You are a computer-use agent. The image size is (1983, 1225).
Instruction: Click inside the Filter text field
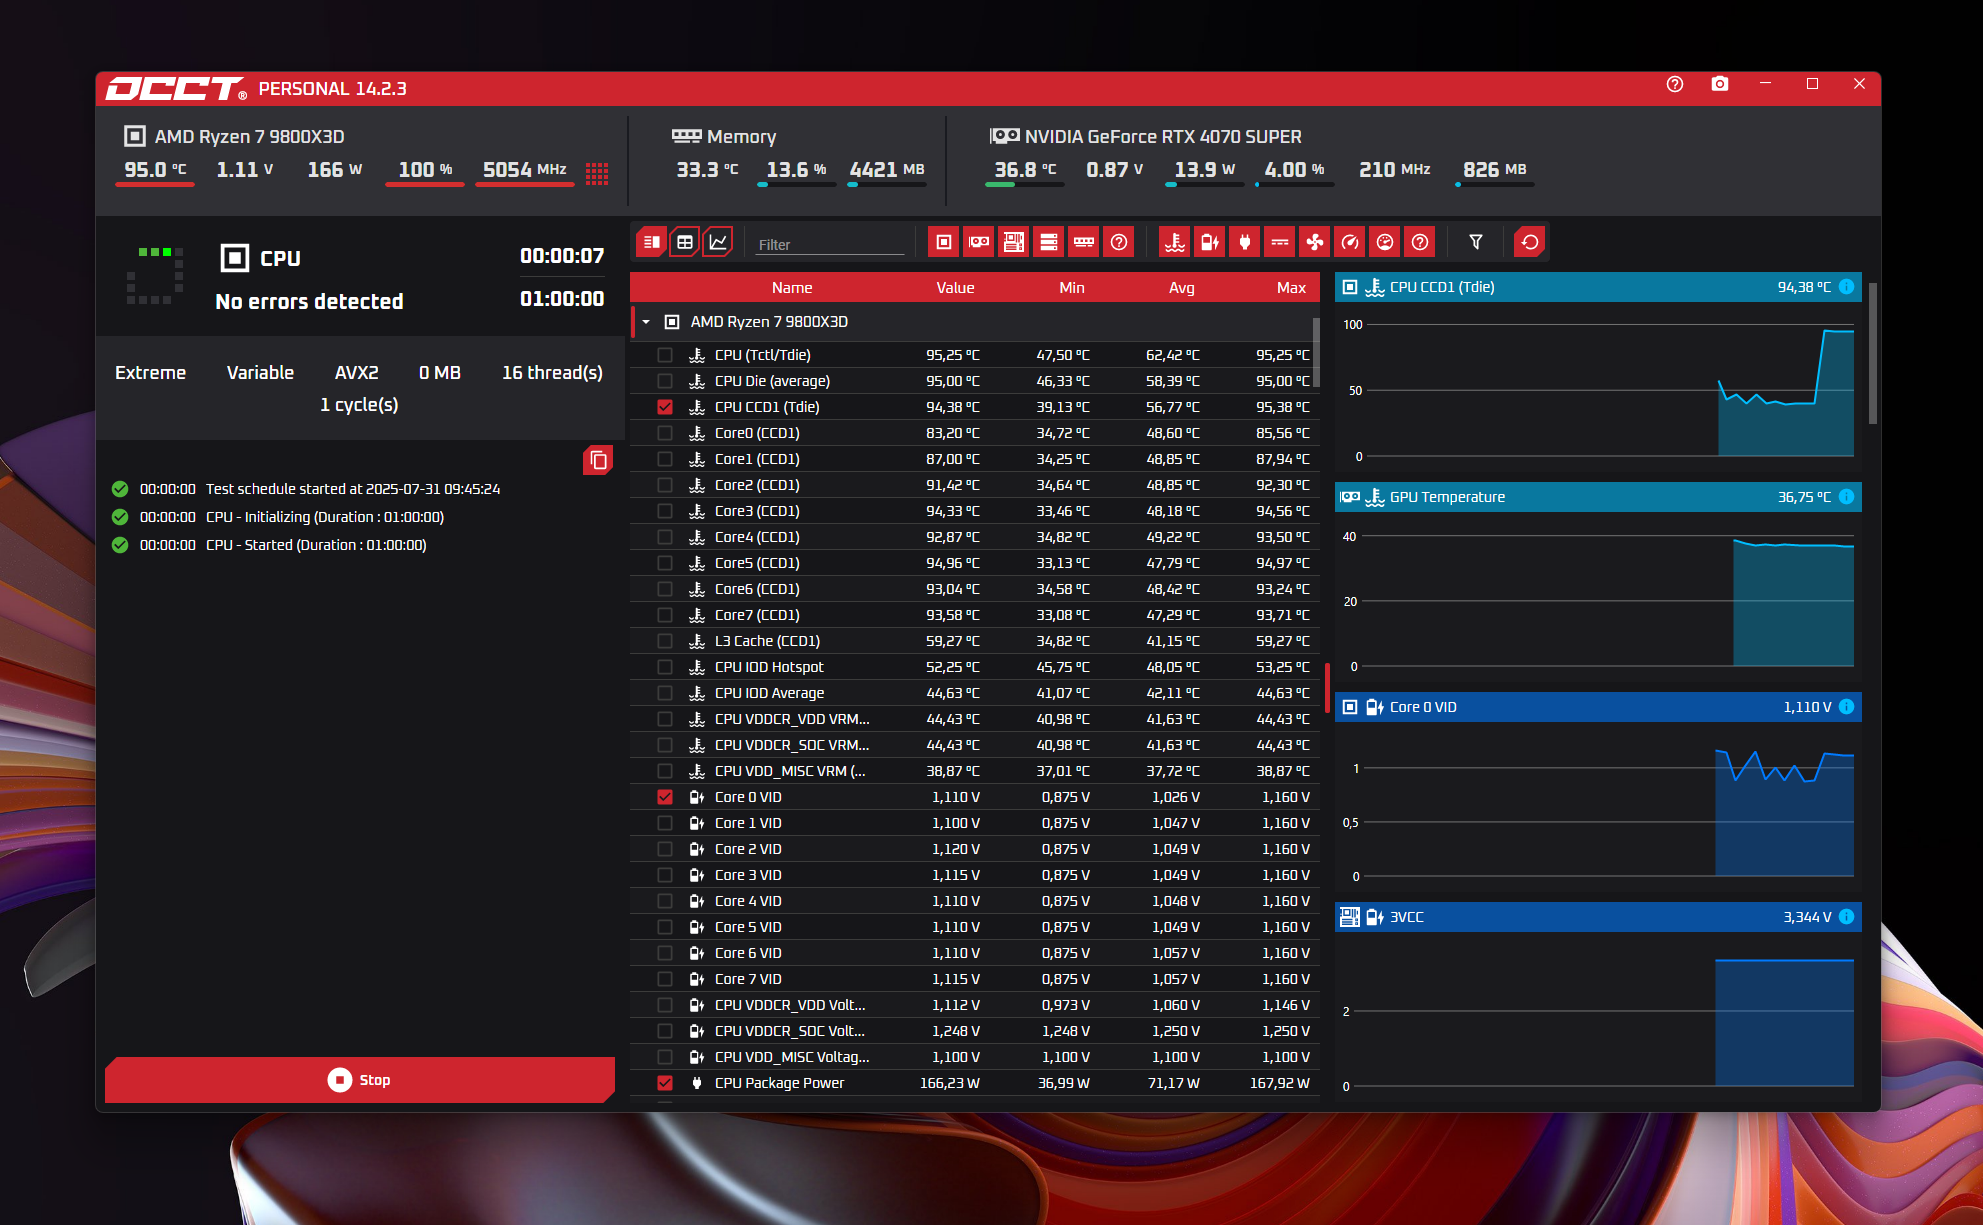click(x=830, y=244)
